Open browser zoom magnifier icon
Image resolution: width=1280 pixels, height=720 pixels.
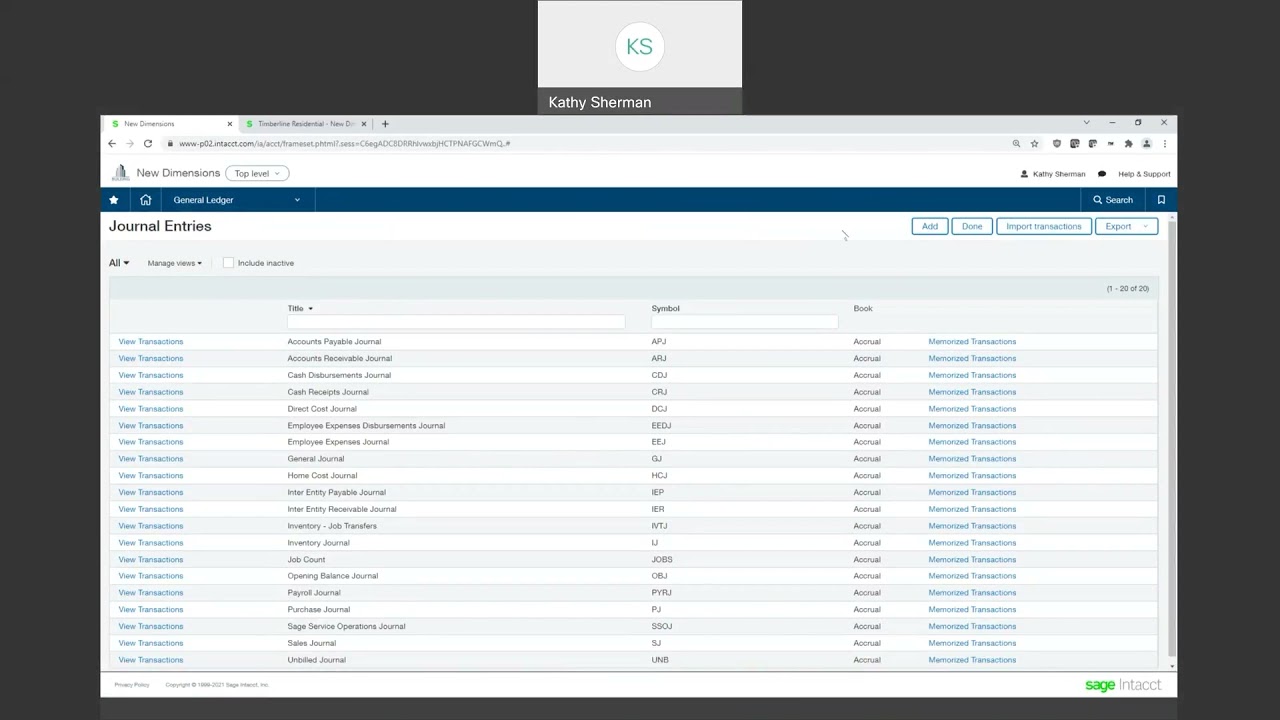pos(1016,144)
